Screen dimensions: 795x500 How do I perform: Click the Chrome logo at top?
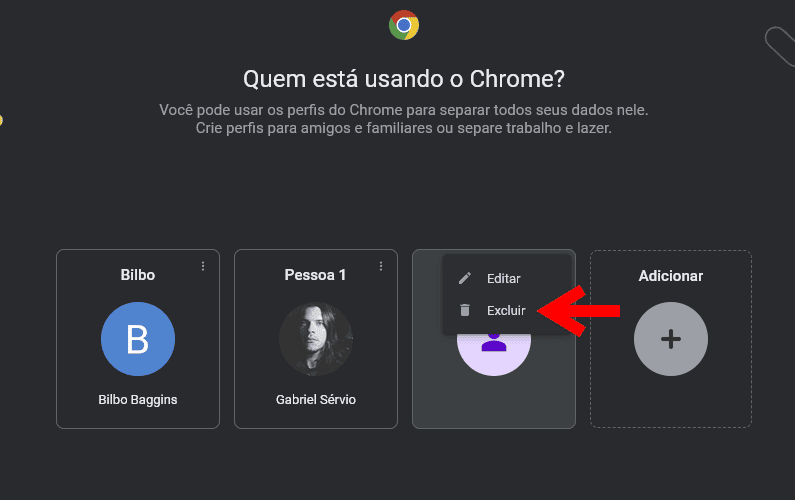(404, 25)
